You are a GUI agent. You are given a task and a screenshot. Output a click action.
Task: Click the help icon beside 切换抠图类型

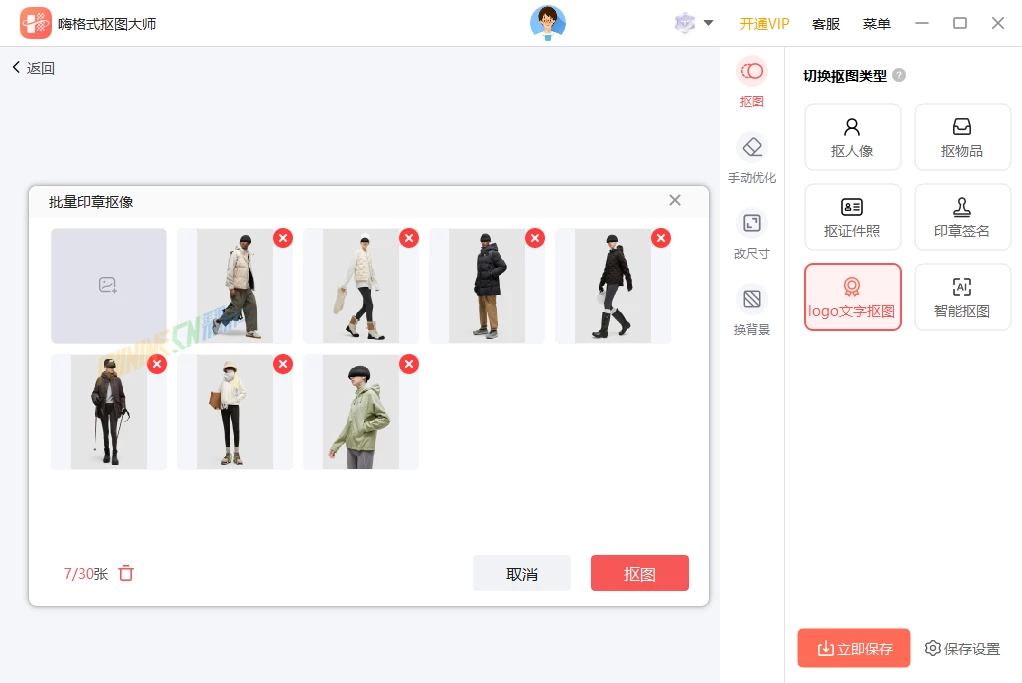tap(899, 75)
